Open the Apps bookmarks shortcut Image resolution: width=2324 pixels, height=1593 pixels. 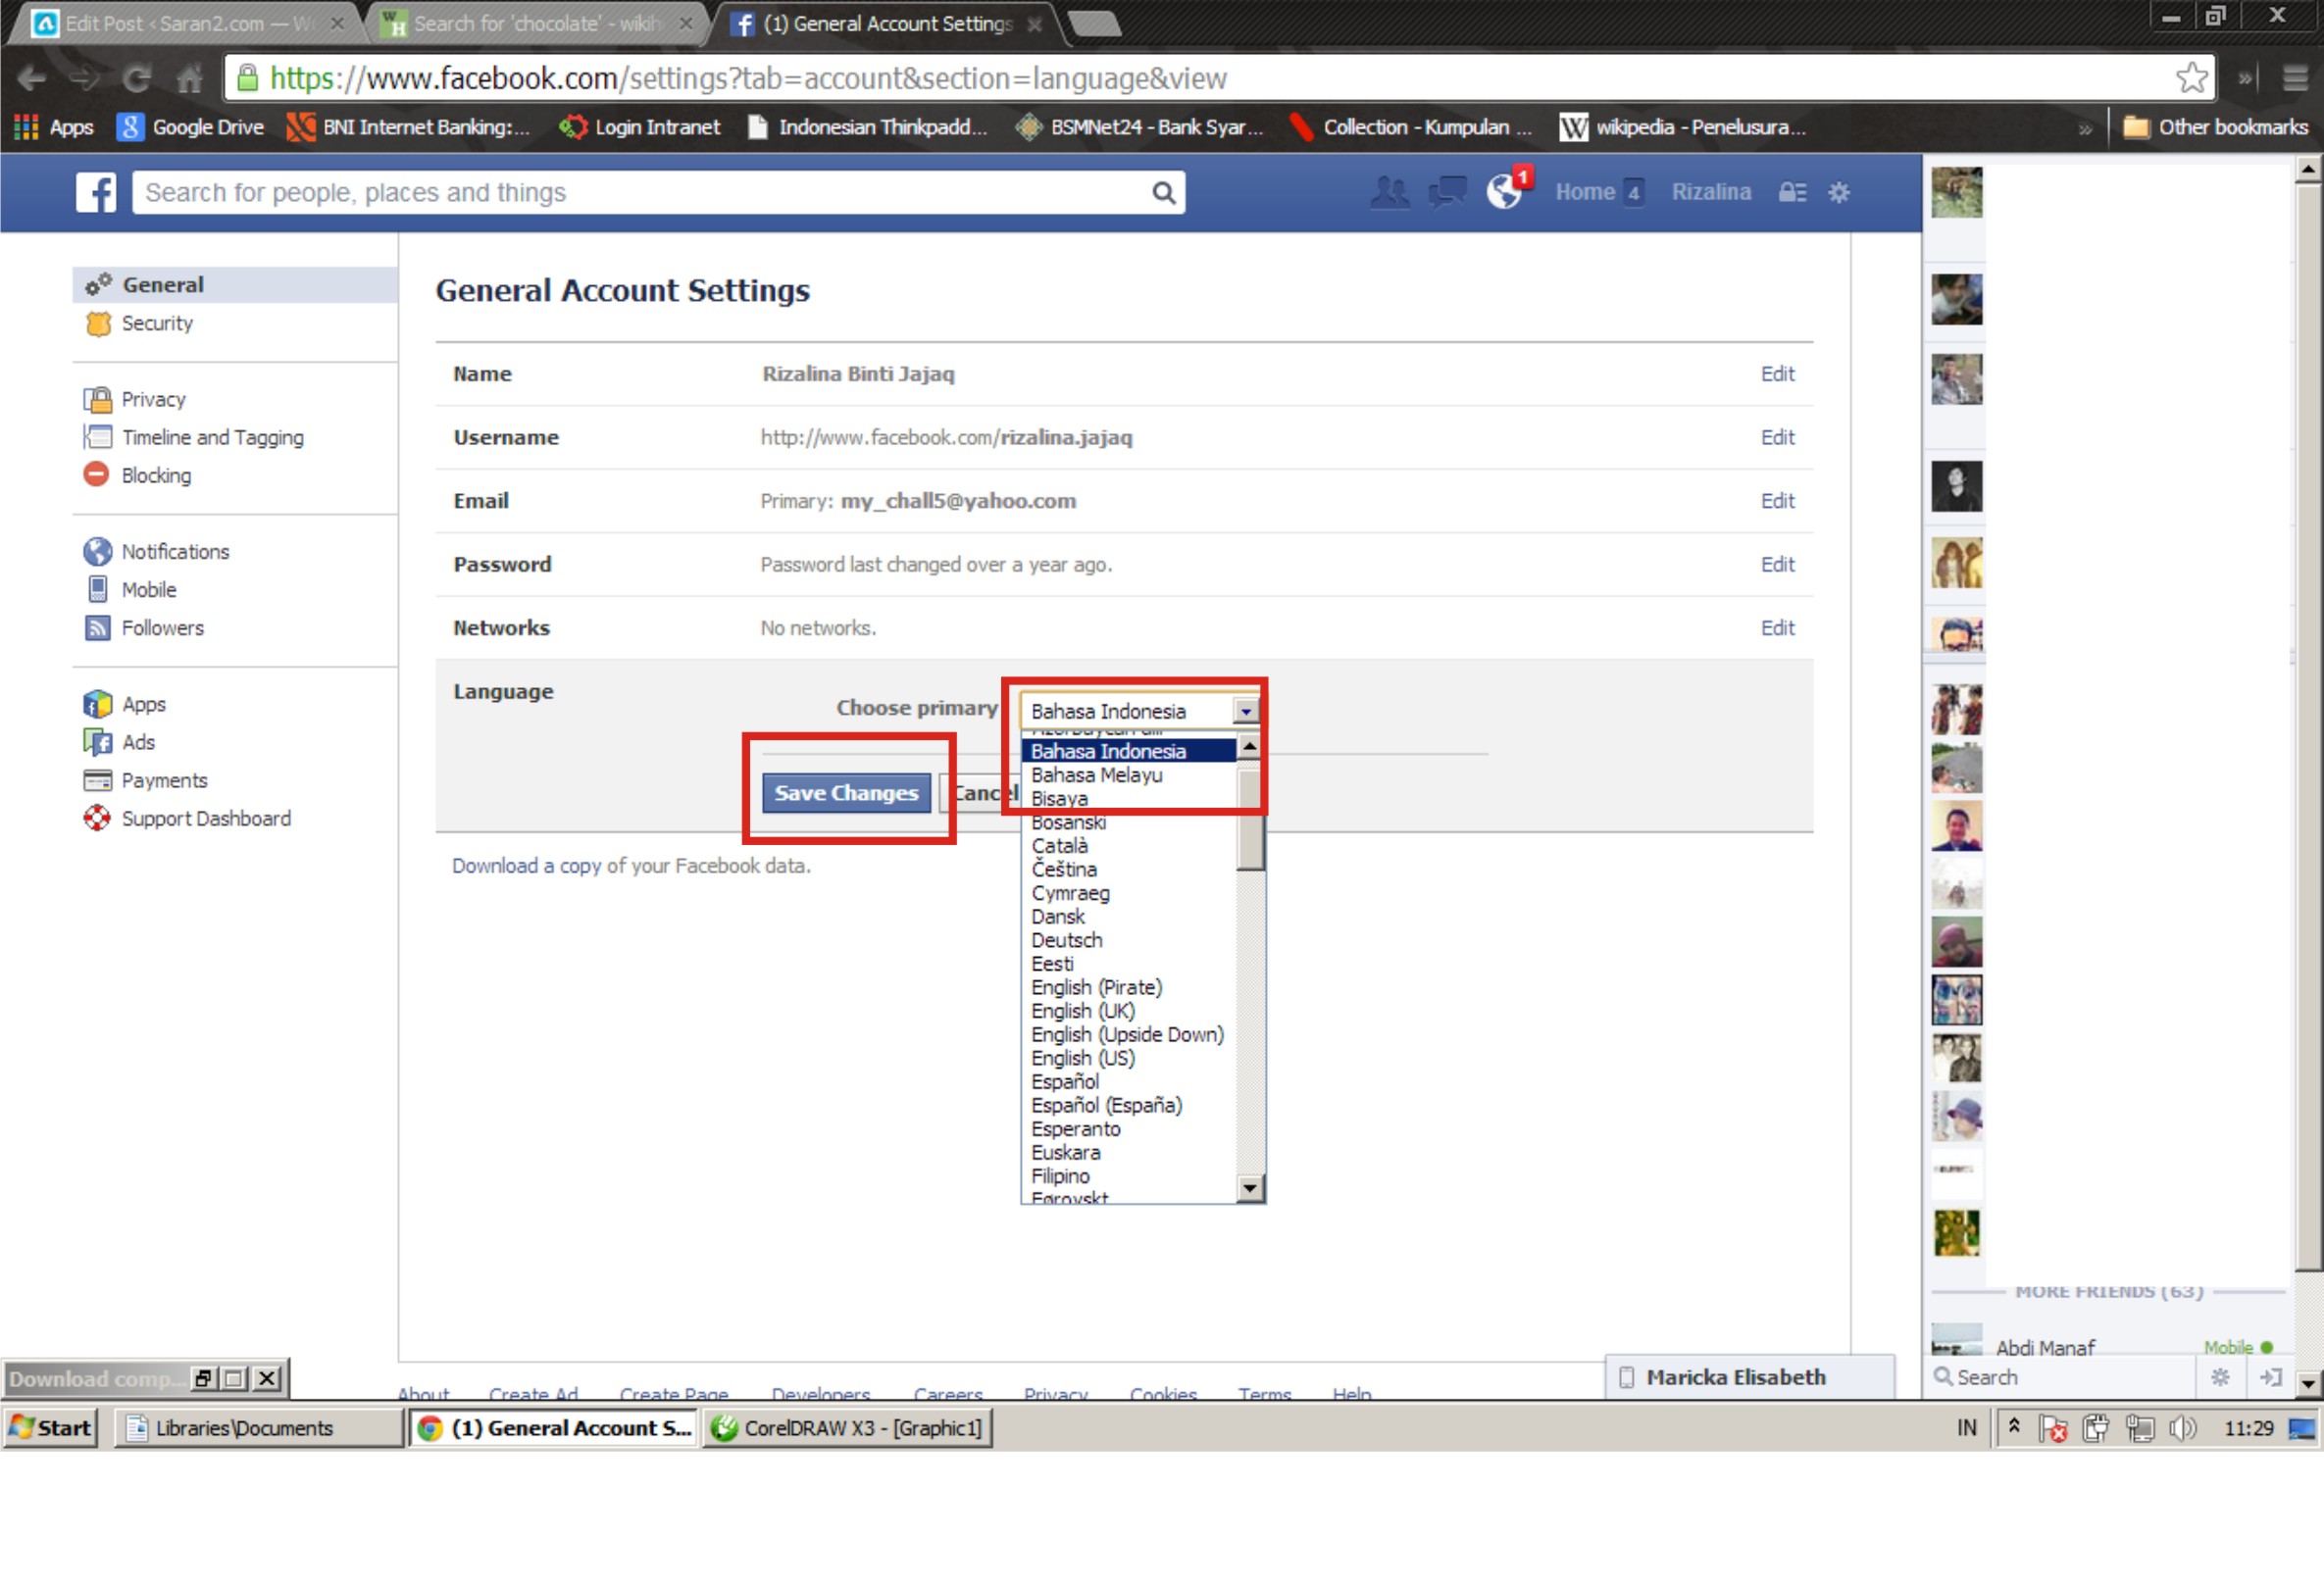pos(54,127)
